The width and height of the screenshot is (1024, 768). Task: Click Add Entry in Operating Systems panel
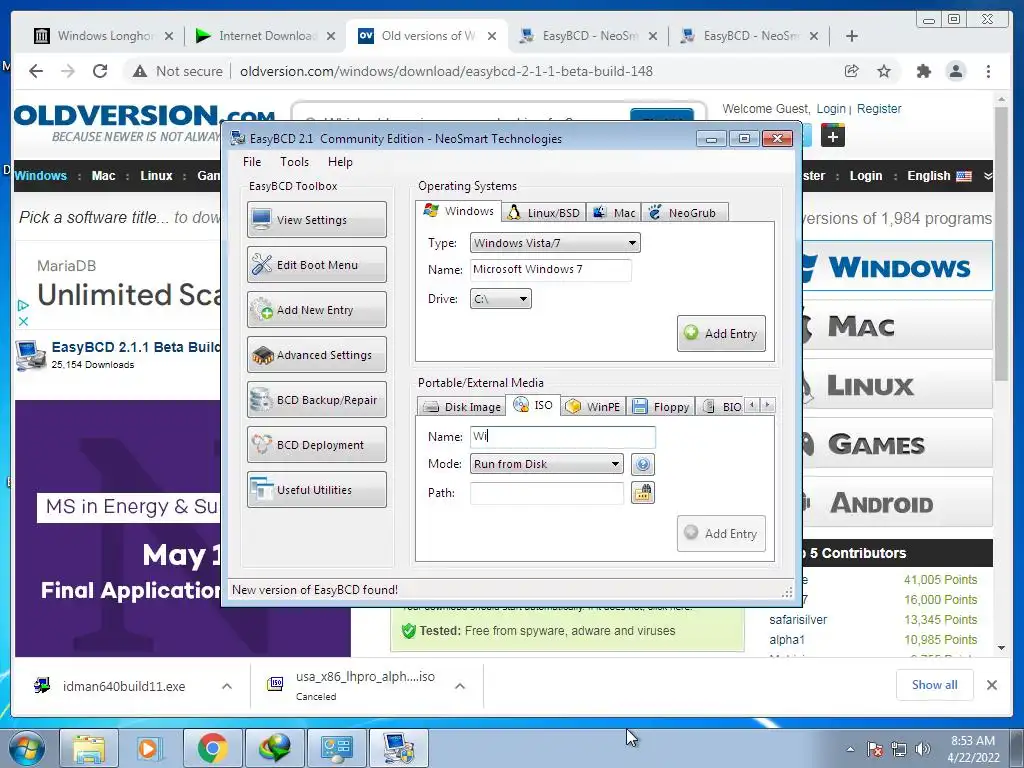[x=721, y=334]
